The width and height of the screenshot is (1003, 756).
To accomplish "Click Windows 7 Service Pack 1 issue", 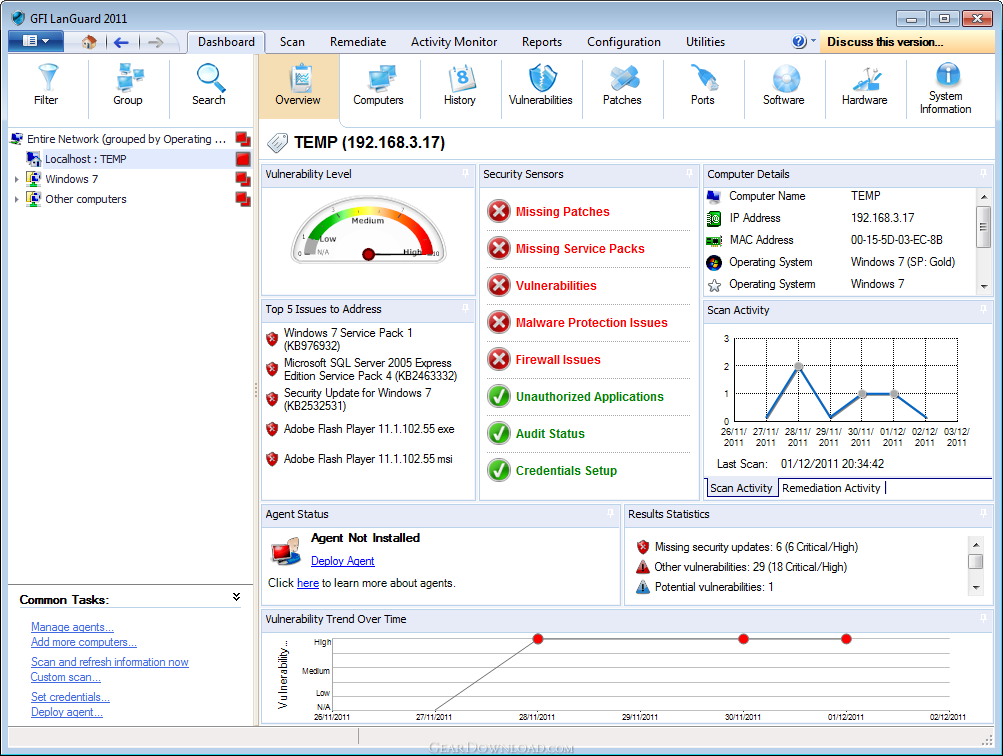I will (x=349, y=340).
